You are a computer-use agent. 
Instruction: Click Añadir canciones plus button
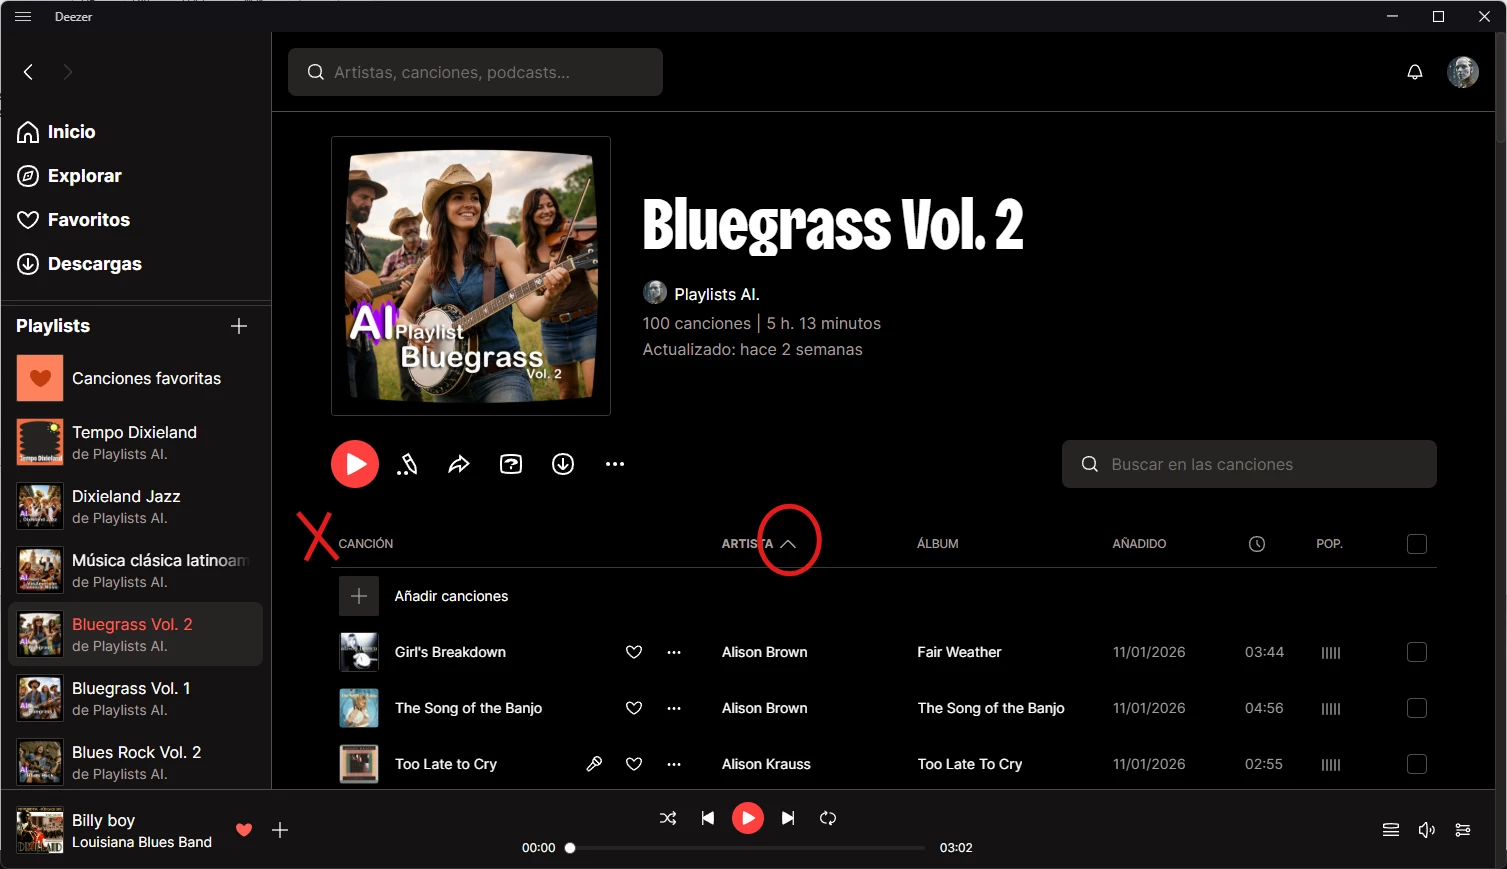359,596
